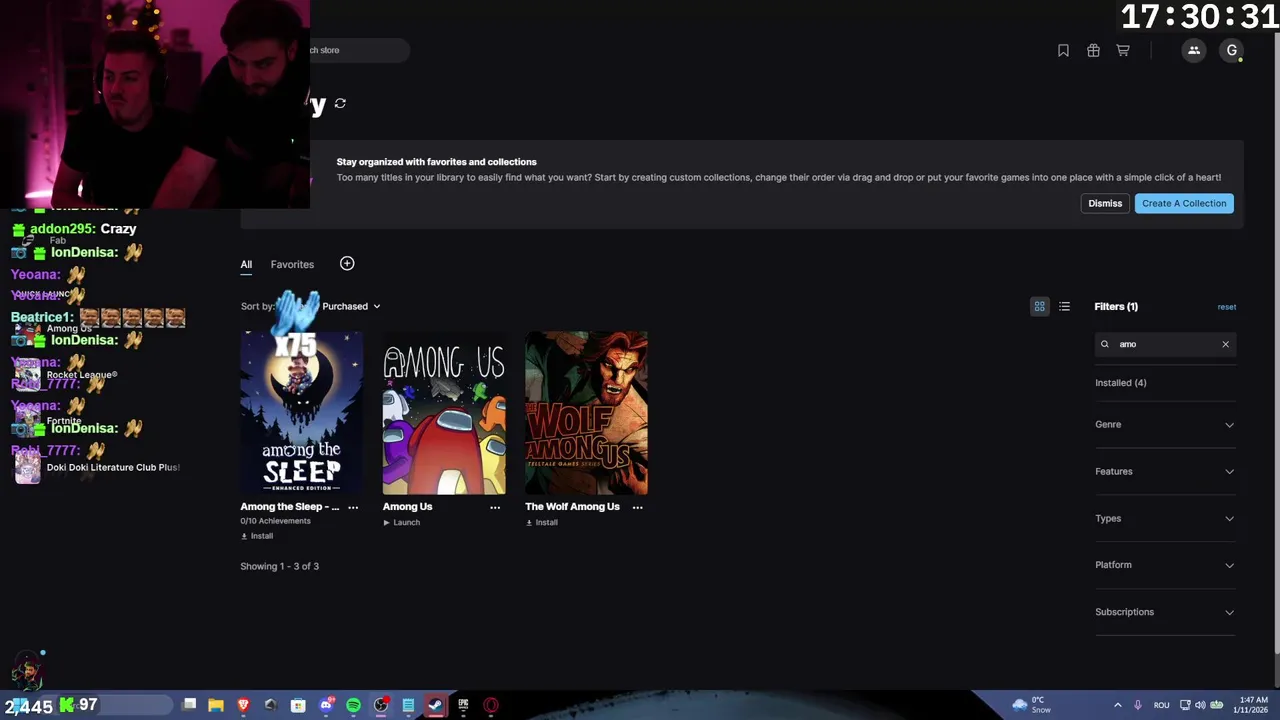The height and width of the screenshot is (720, 1280).
Task: Quick launch Rocket League from sidebar
Action: (x=66, y=375)
